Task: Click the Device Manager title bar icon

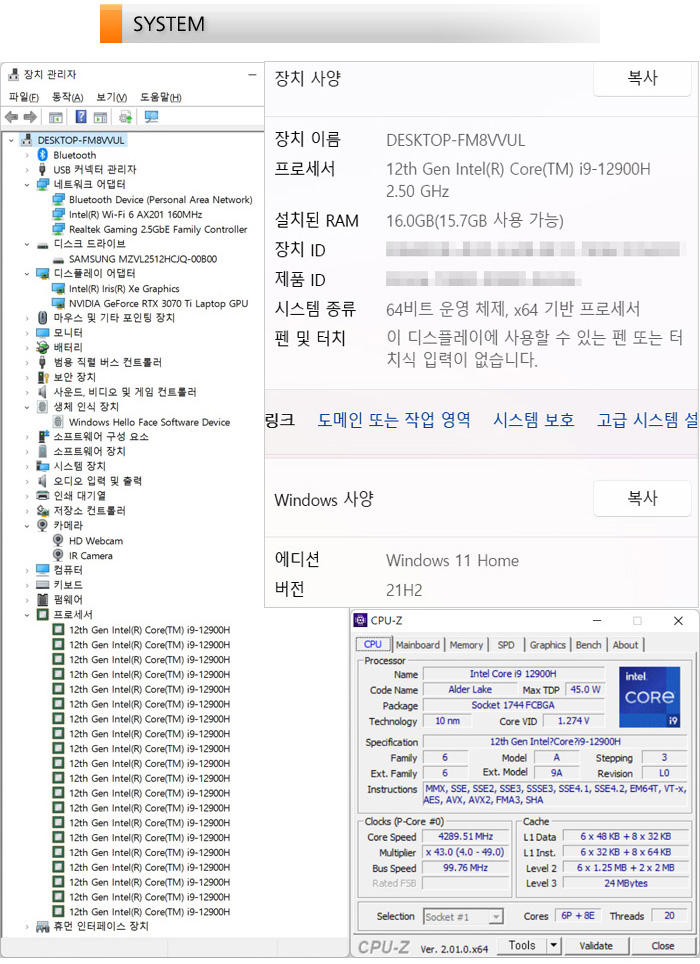Action: pyautogui.click(x=14, y=75)
